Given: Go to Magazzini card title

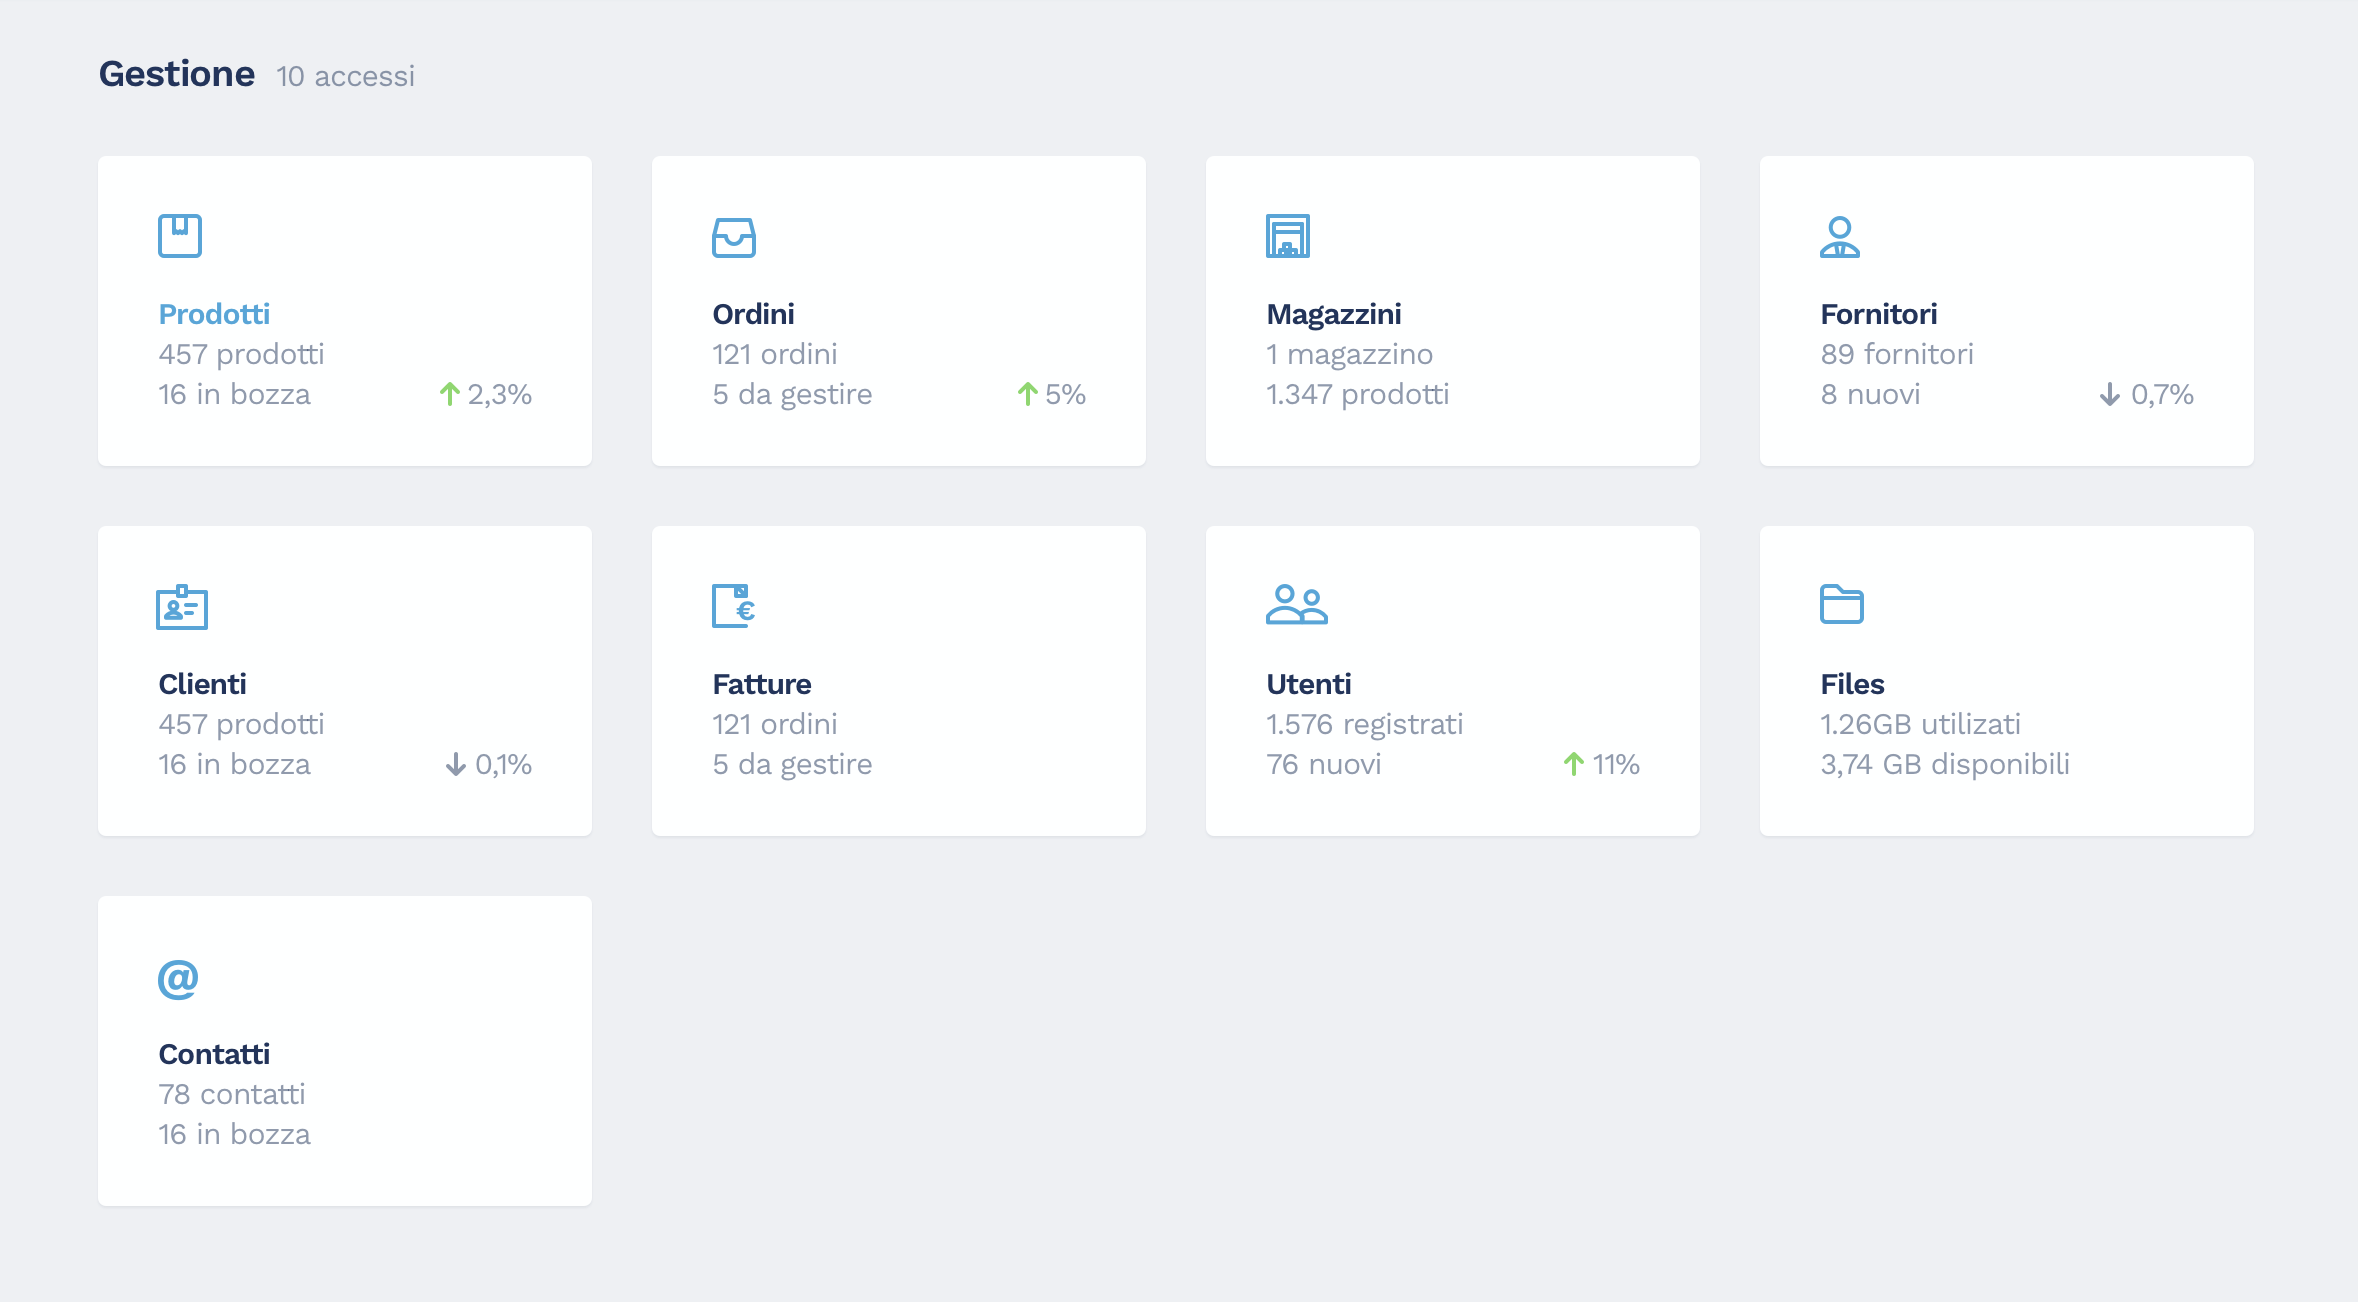Looking at the screenshot, I should 1333,314.
